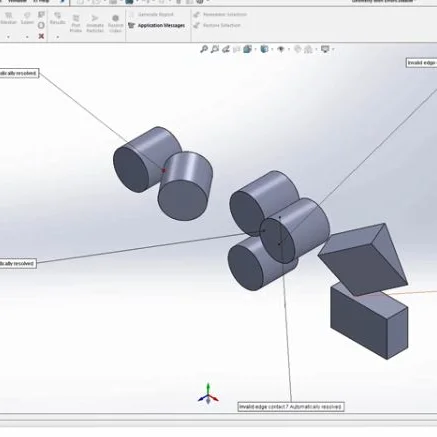Click the small ribbon icon above the circle icon
Viewport: 437px width, 437px height.
click(x=41, y=15)
